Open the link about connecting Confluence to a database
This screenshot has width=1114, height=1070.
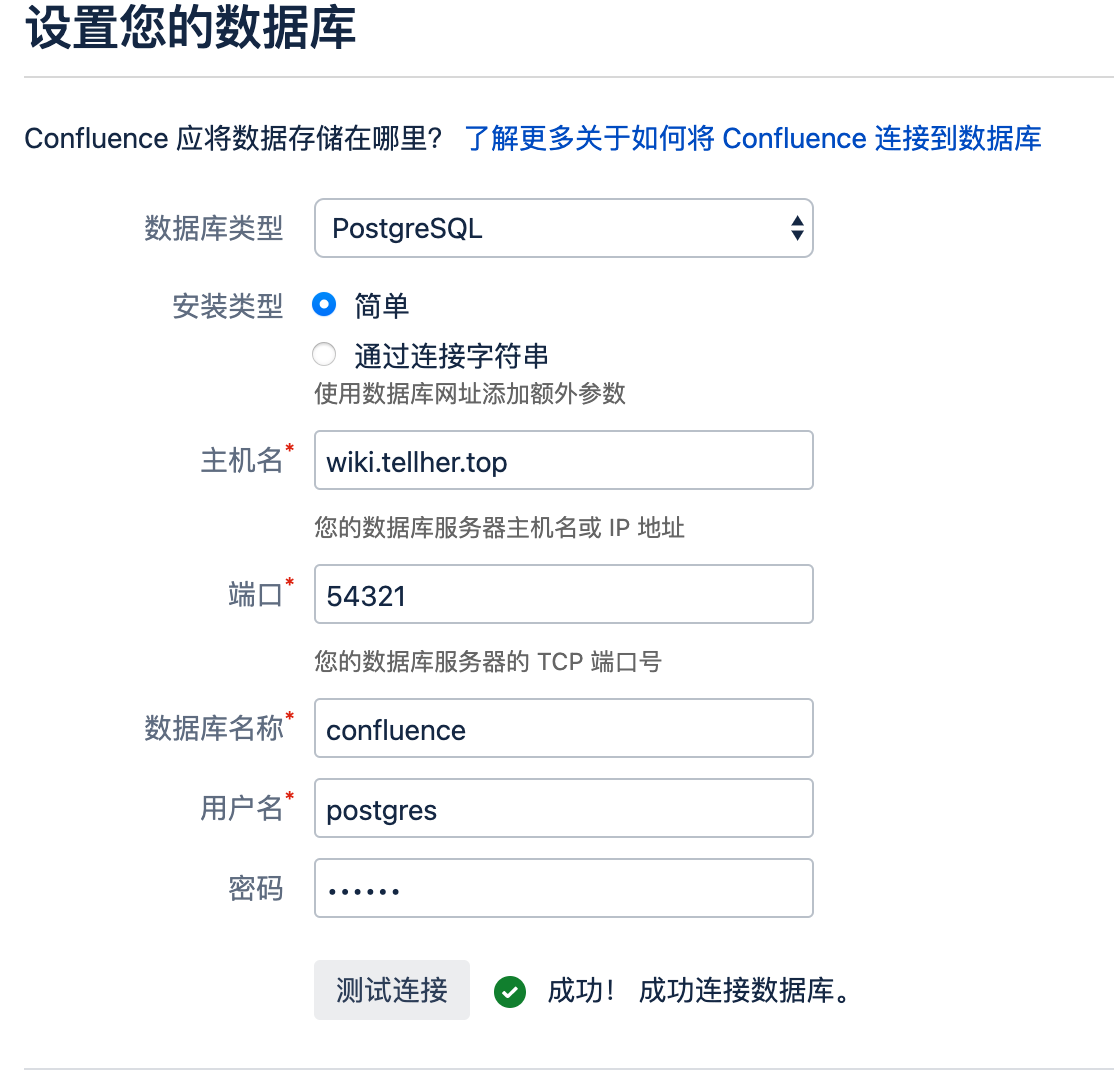[x=753, y=139]
